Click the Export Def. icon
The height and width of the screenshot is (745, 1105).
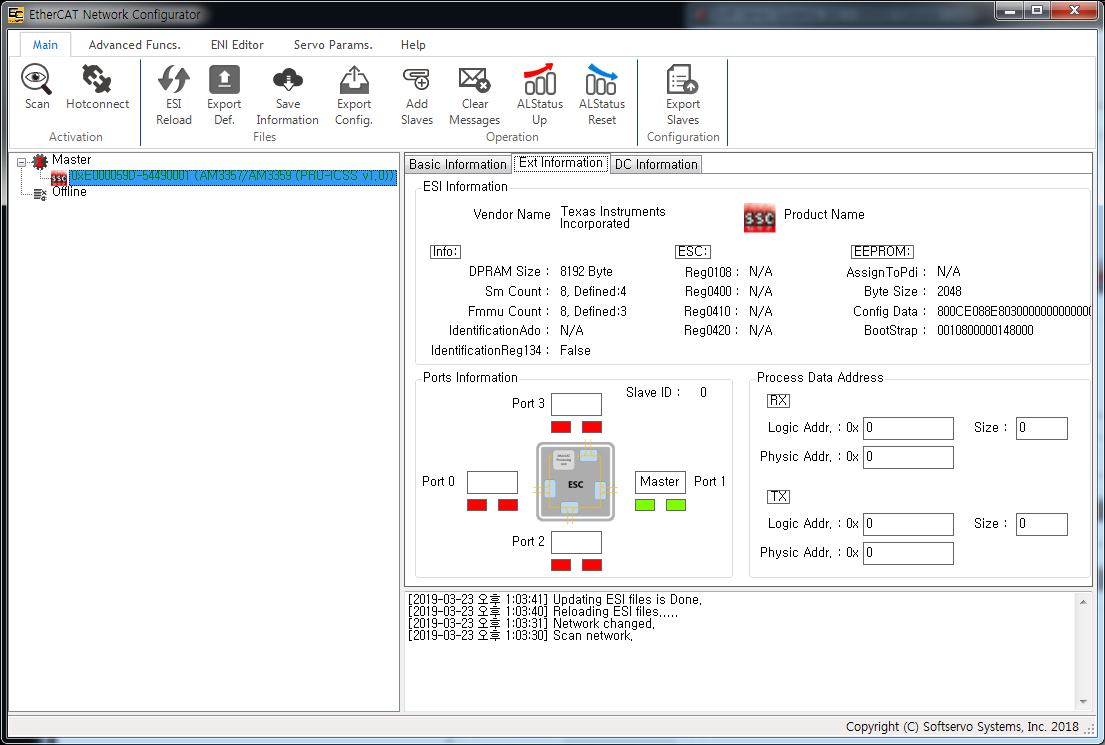click(x=224, y=80)
